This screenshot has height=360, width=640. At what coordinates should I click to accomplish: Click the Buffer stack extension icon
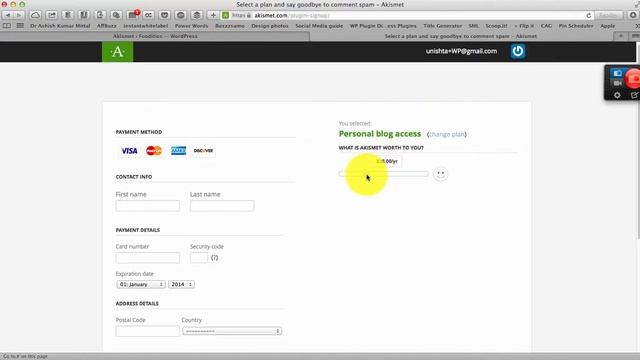[197, 15]
